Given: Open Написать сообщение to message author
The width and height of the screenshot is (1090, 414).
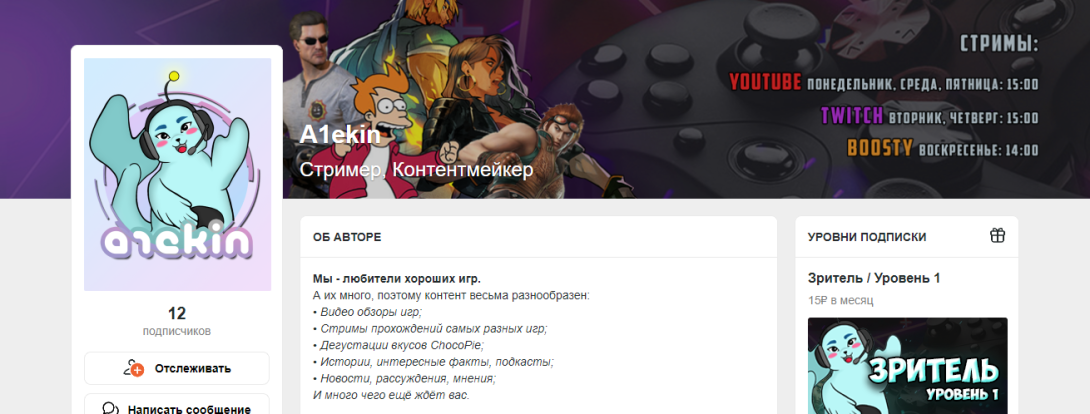Looking at the screenshot, I should point(177,404).
